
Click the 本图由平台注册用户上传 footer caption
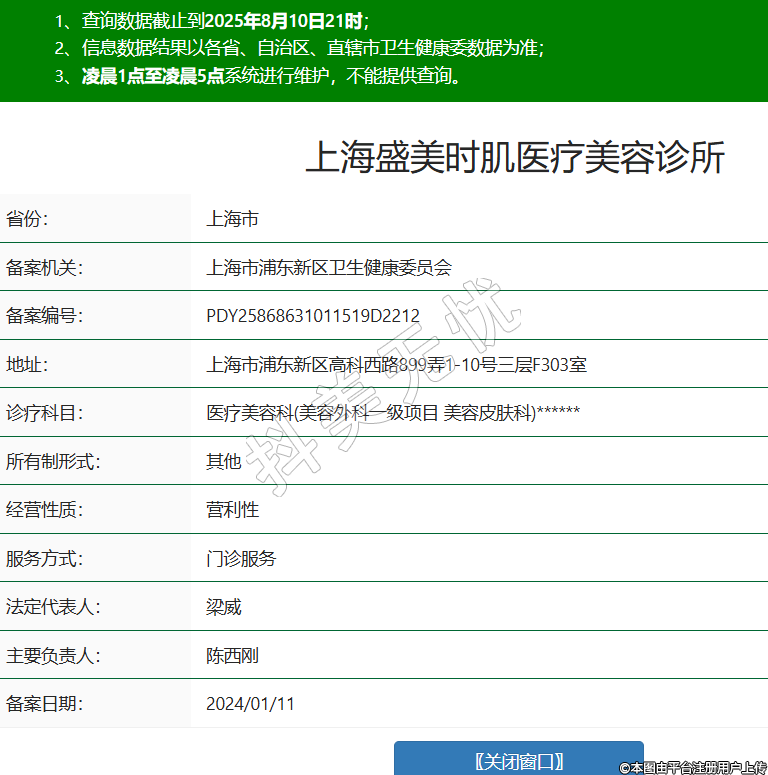(692, 767)
